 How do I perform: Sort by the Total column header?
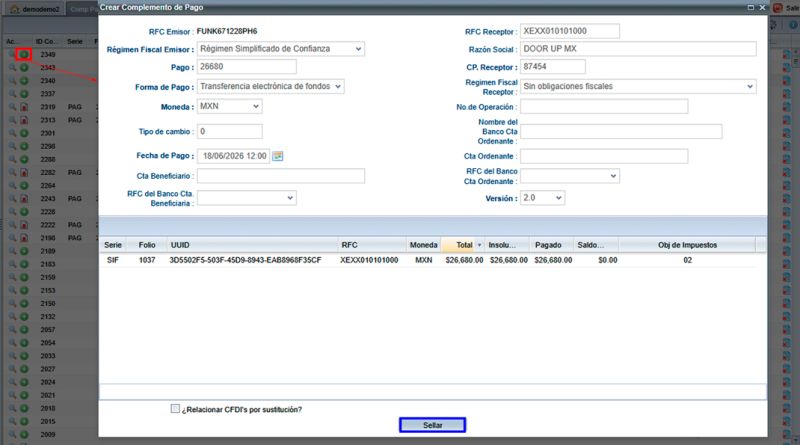point(462,245)
